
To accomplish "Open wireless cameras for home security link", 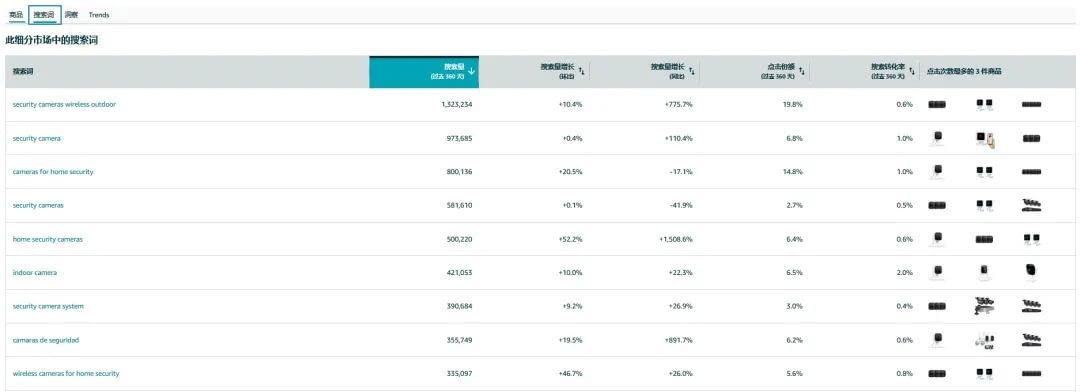I will [66, 373].
